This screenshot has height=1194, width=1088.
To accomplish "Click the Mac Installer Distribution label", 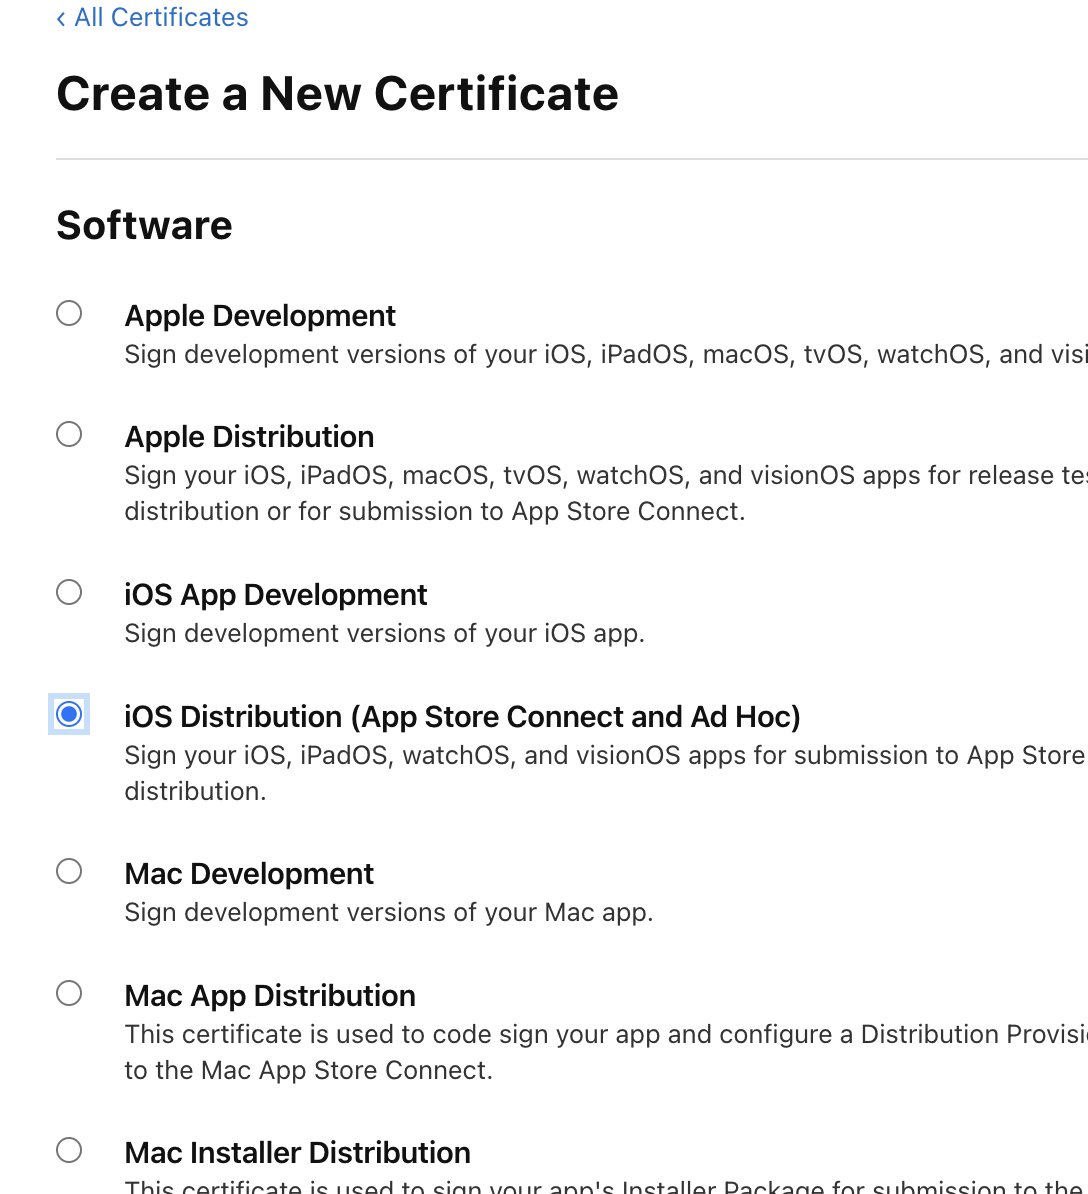I will [297, 1153].
